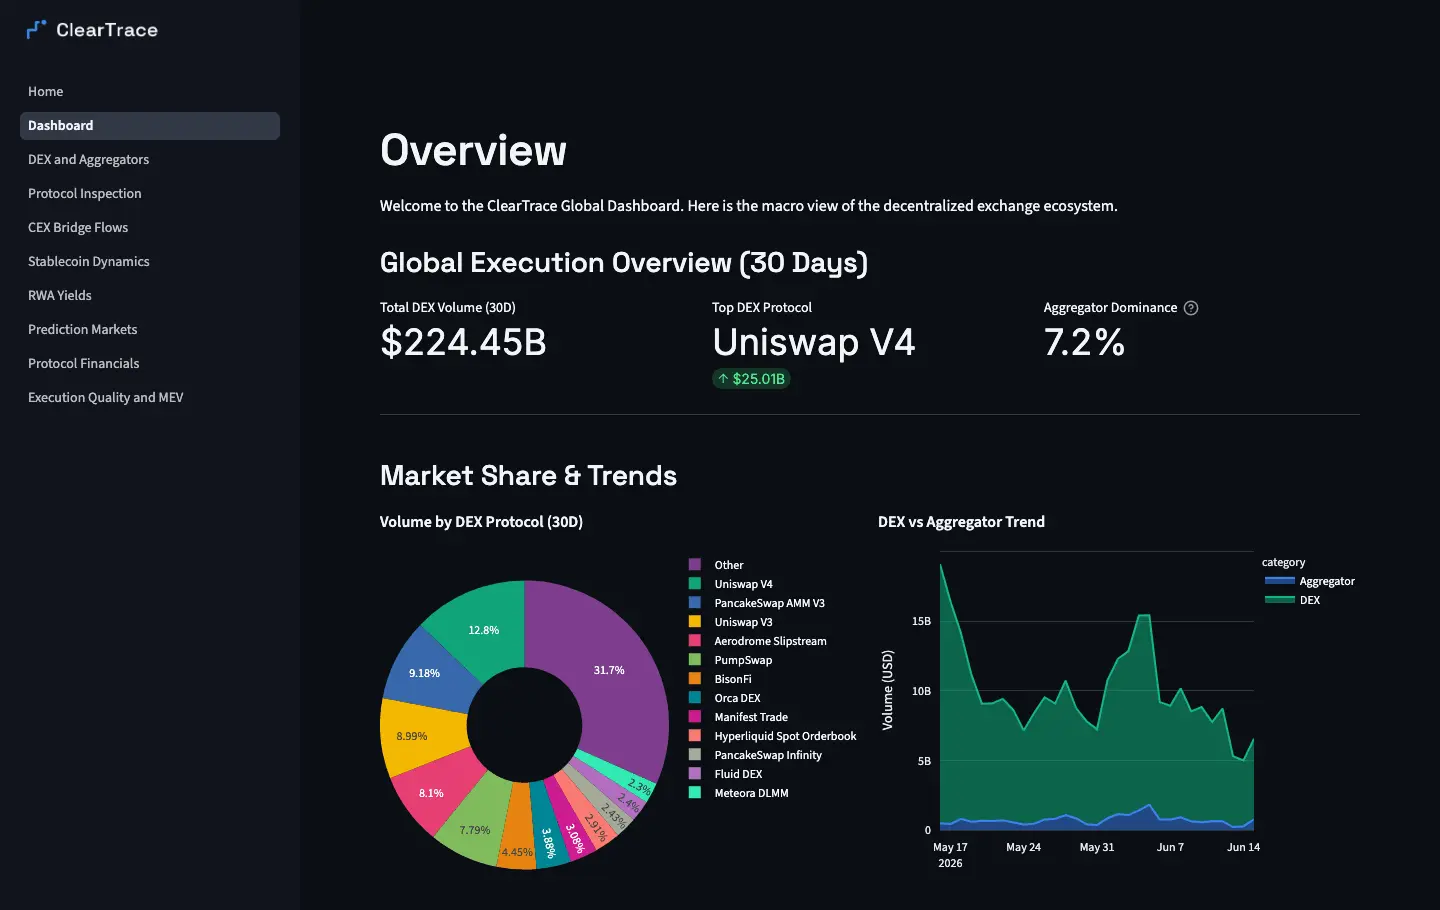Navigate to CEX Bridge Flows
Image resolution: width=1440 pixels, height=910 pixels.
point(150,228)
